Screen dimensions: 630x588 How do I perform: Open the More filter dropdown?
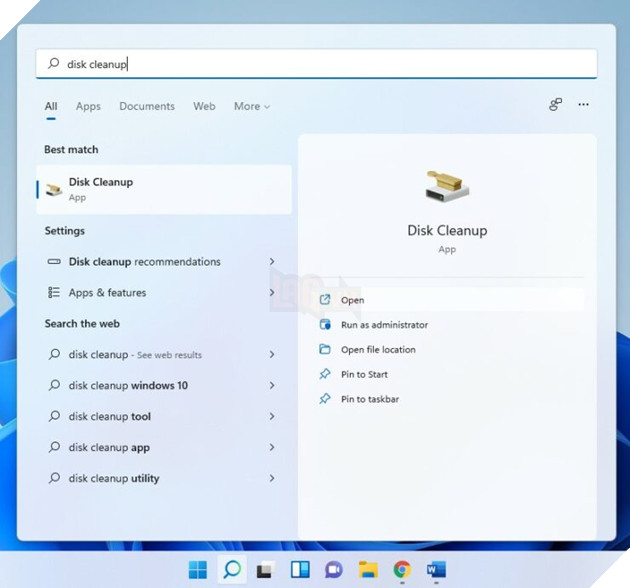252,106
